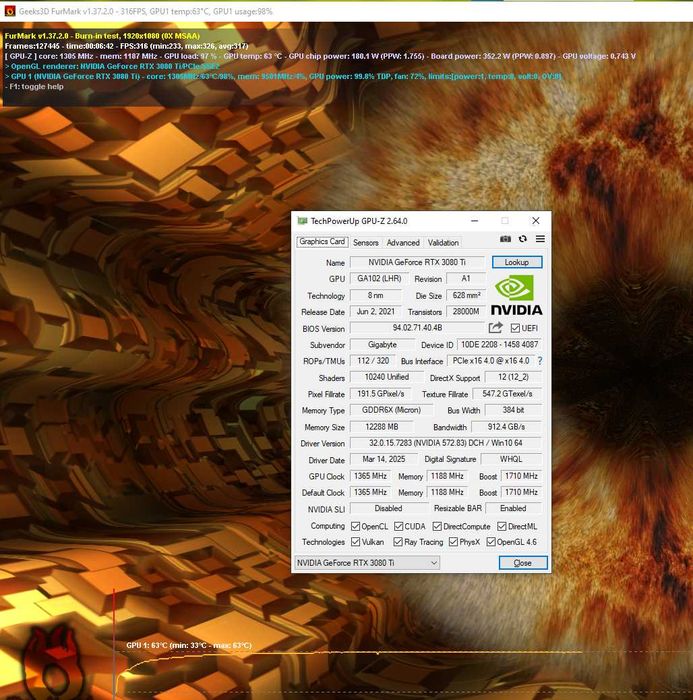Click the Texture Fillrate 547.2 GTexel/s value
693x700 pixels.
(x=507, y=394)
